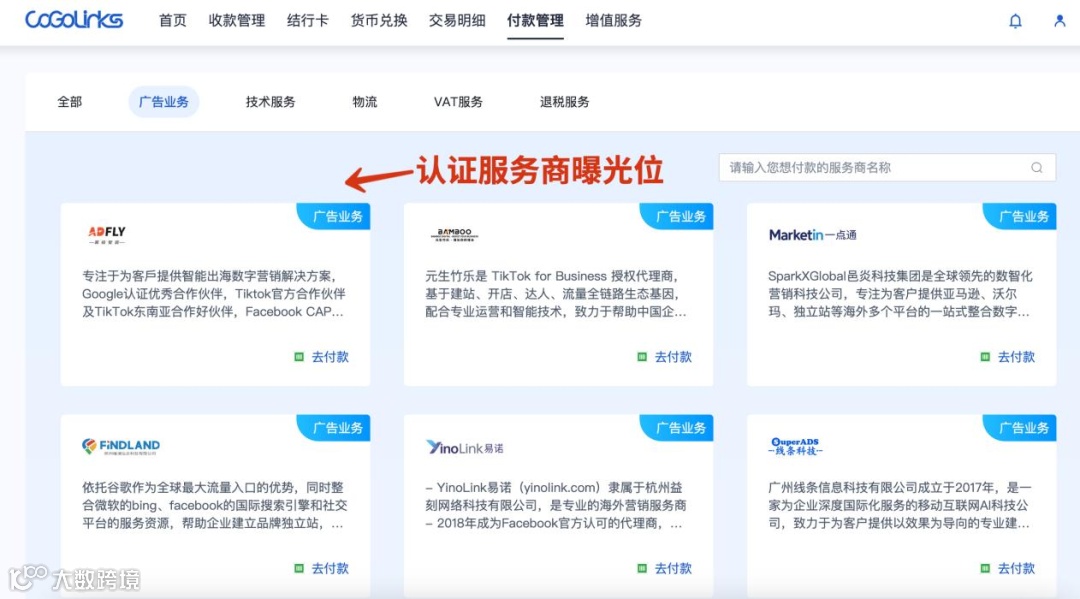Open 货币兑换 menu
Viewport: 1080px width, 599px height.
[x=379, y=21]
